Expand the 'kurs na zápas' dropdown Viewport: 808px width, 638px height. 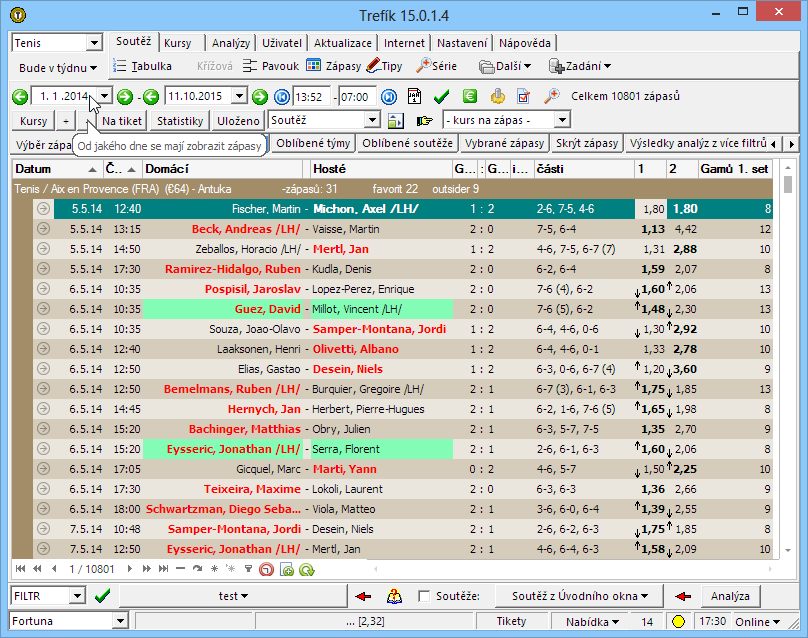tap(563, 121)
